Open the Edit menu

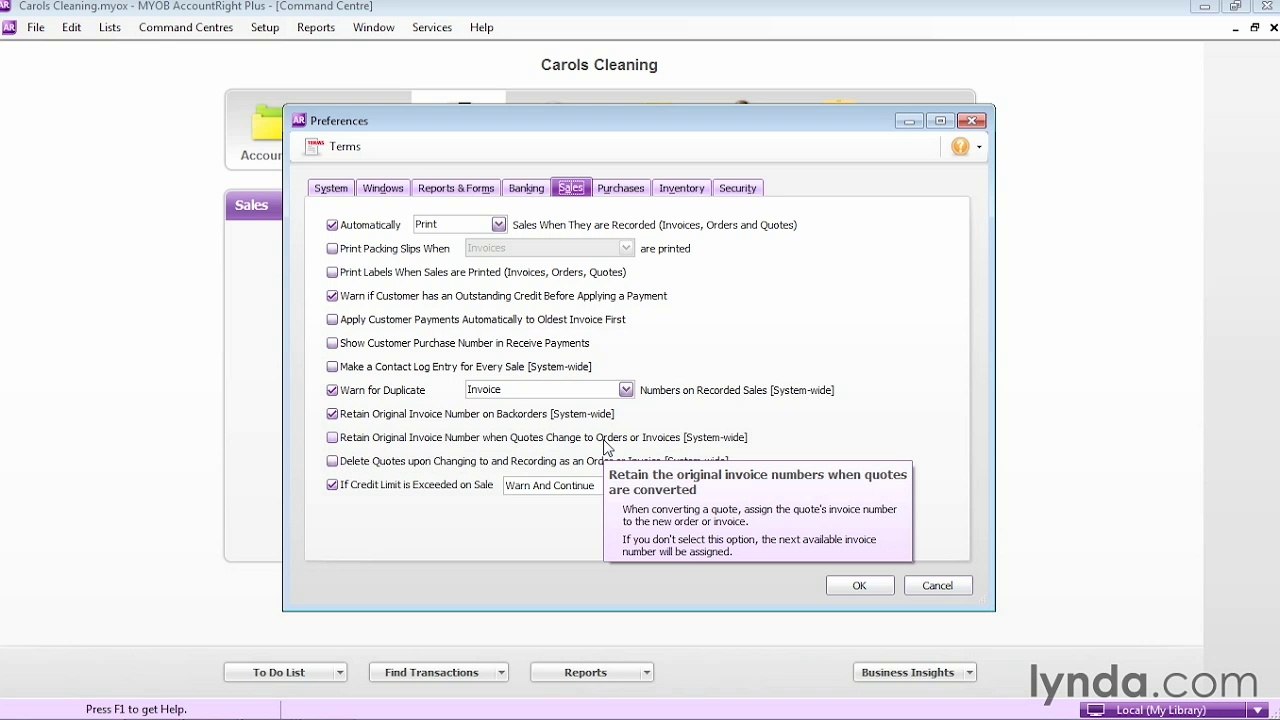tap(72, 28)
